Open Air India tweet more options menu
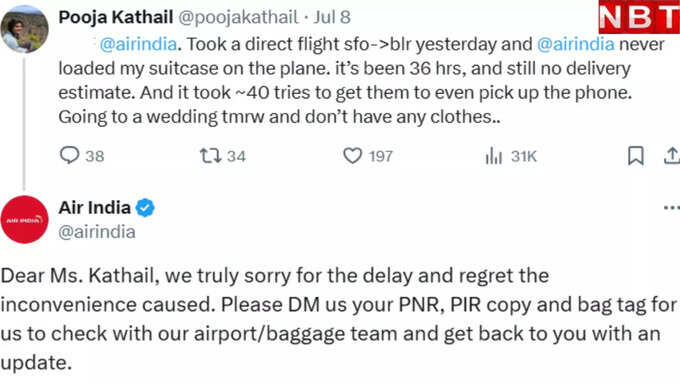 [x=671, y=208]
